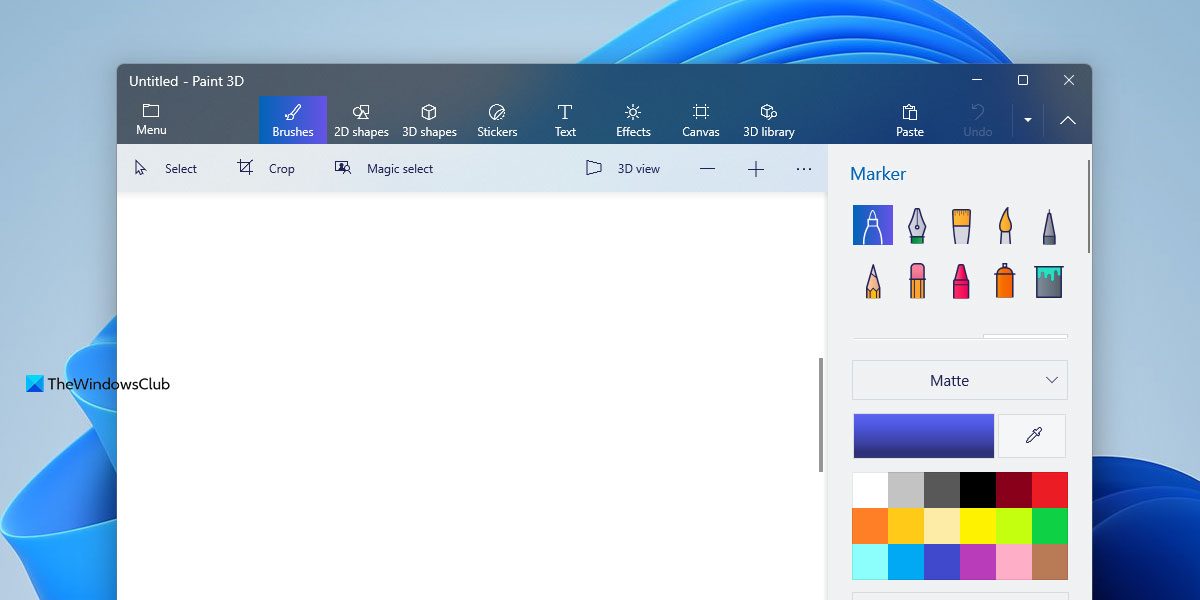Open the 3D library

[768, 118]
